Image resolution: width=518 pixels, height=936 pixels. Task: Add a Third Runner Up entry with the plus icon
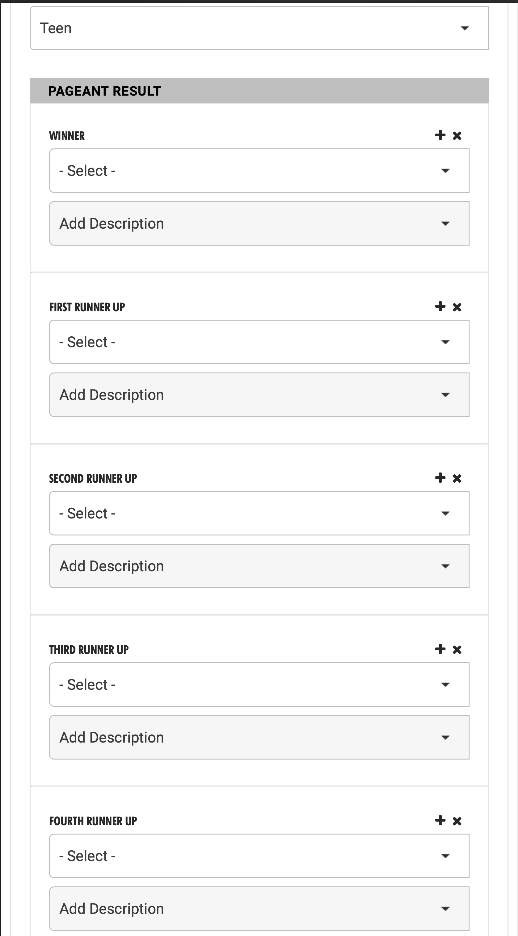[x=440, y=649]
